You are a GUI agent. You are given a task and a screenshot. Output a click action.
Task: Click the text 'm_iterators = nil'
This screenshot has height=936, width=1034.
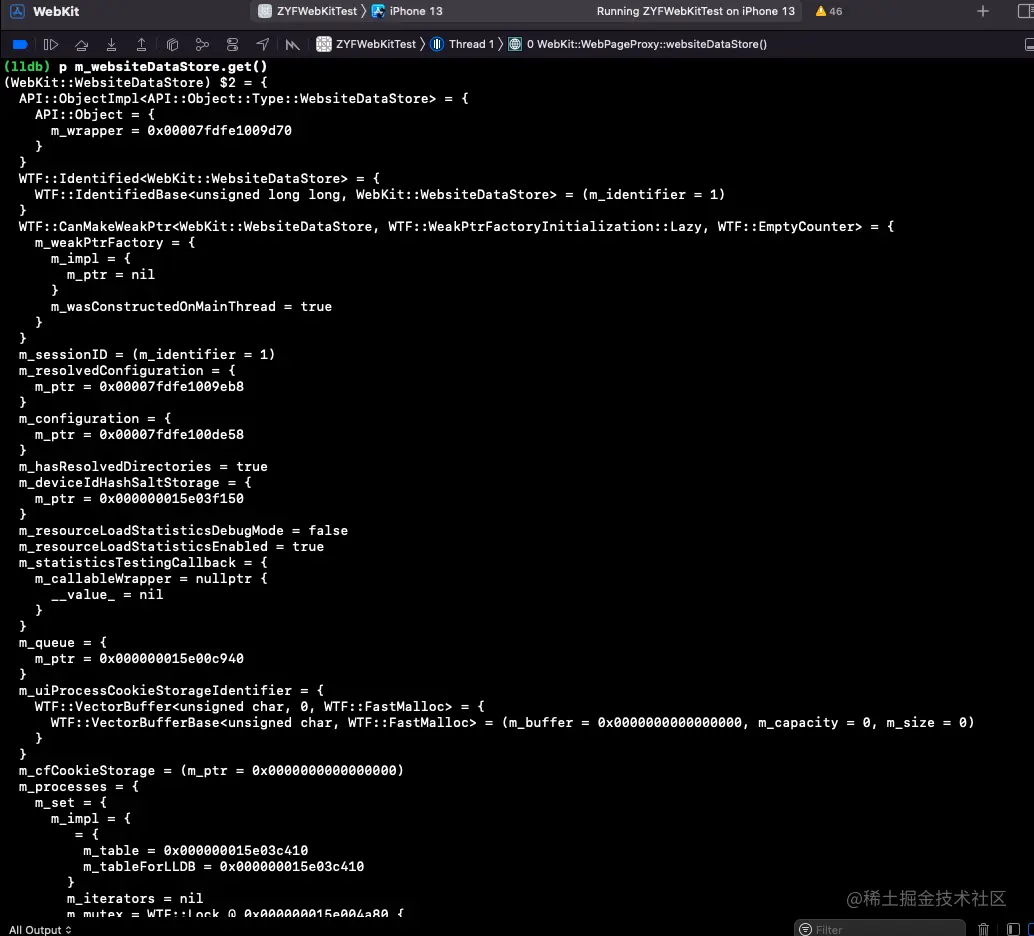(x=135, y=899)
